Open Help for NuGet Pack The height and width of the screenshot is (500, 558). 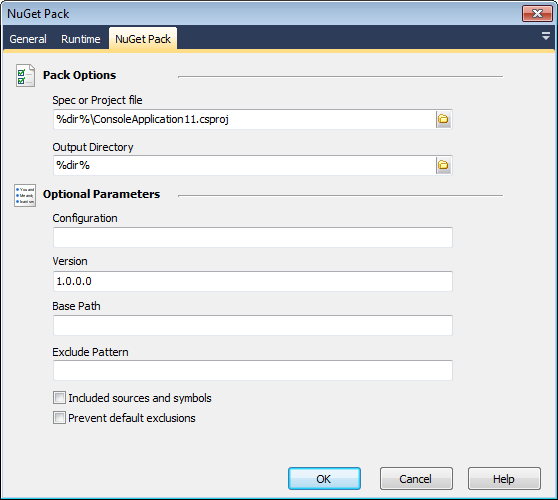click(x=504, y=479)
